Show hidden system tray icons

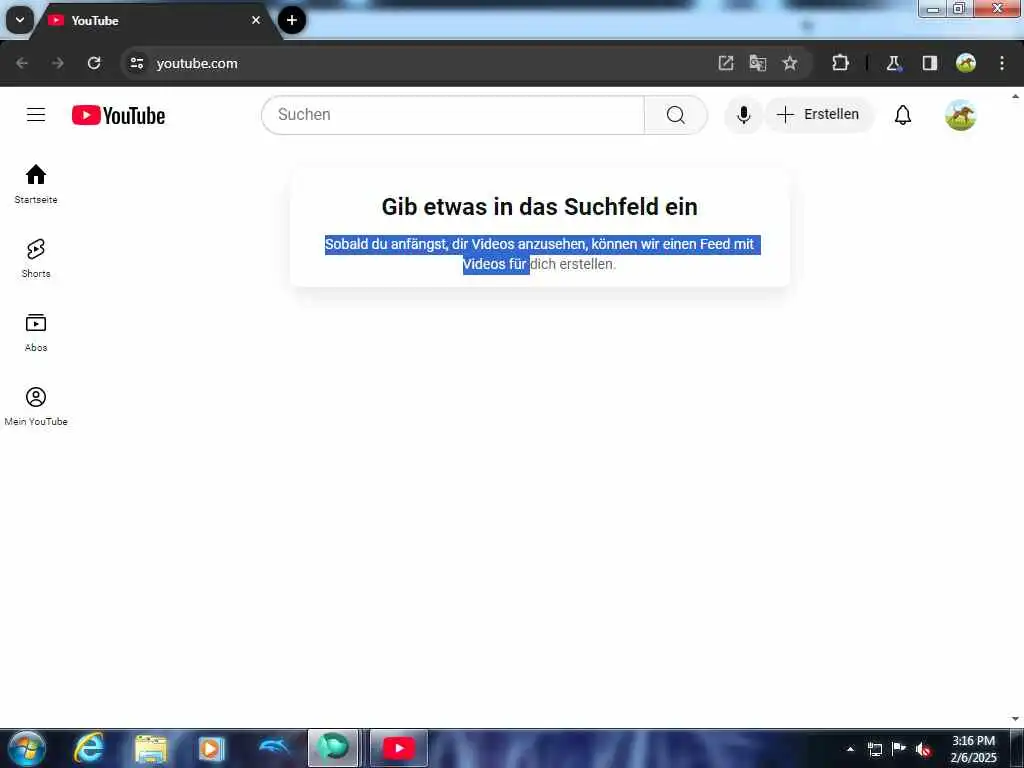(x=850, y=749)
